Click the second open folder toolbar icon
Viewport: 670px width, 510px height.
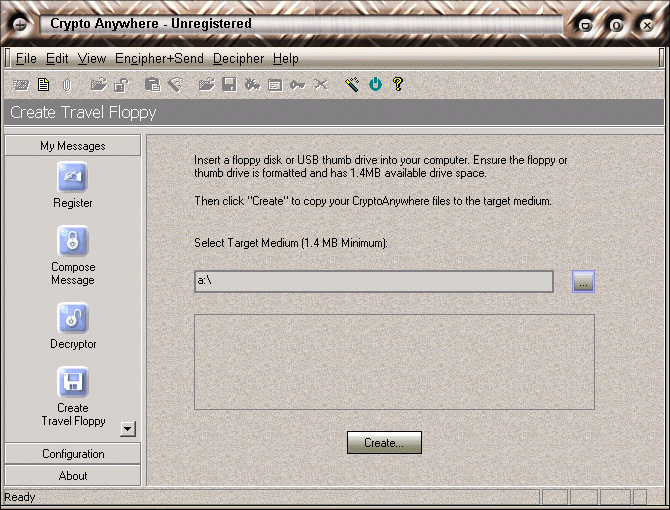point(207,85)
